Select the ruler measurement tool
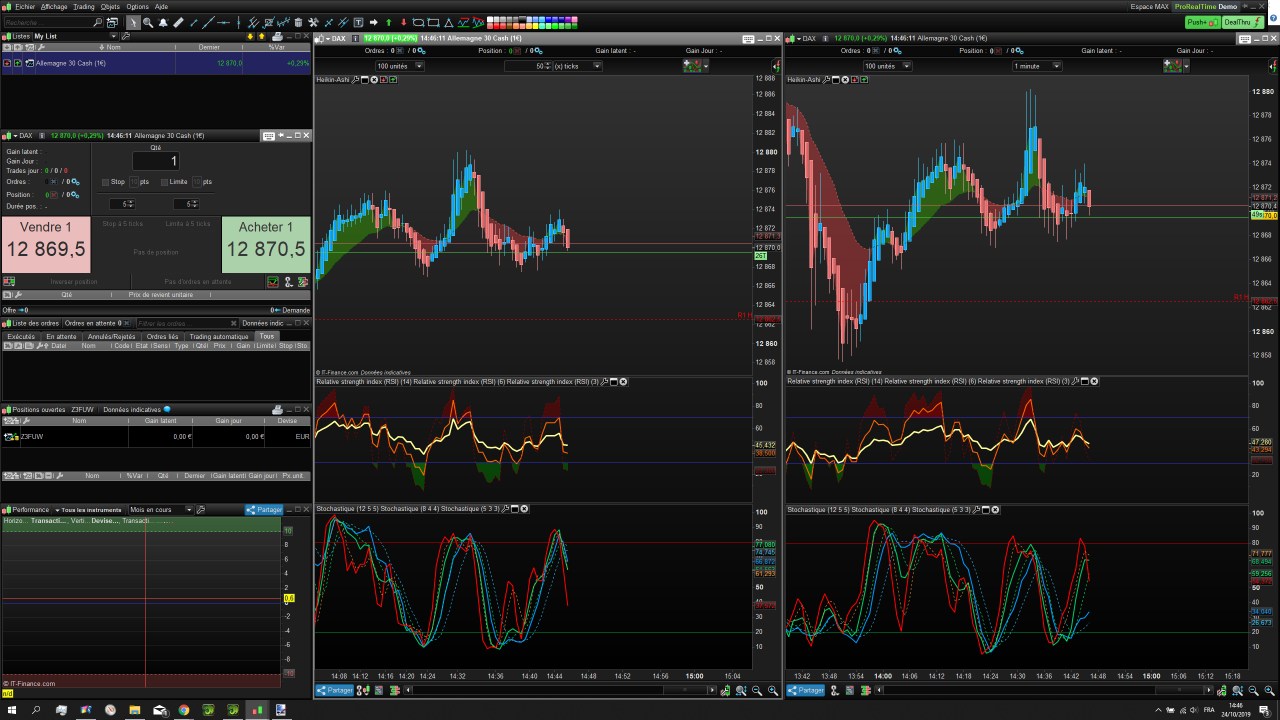 (178, 22)
